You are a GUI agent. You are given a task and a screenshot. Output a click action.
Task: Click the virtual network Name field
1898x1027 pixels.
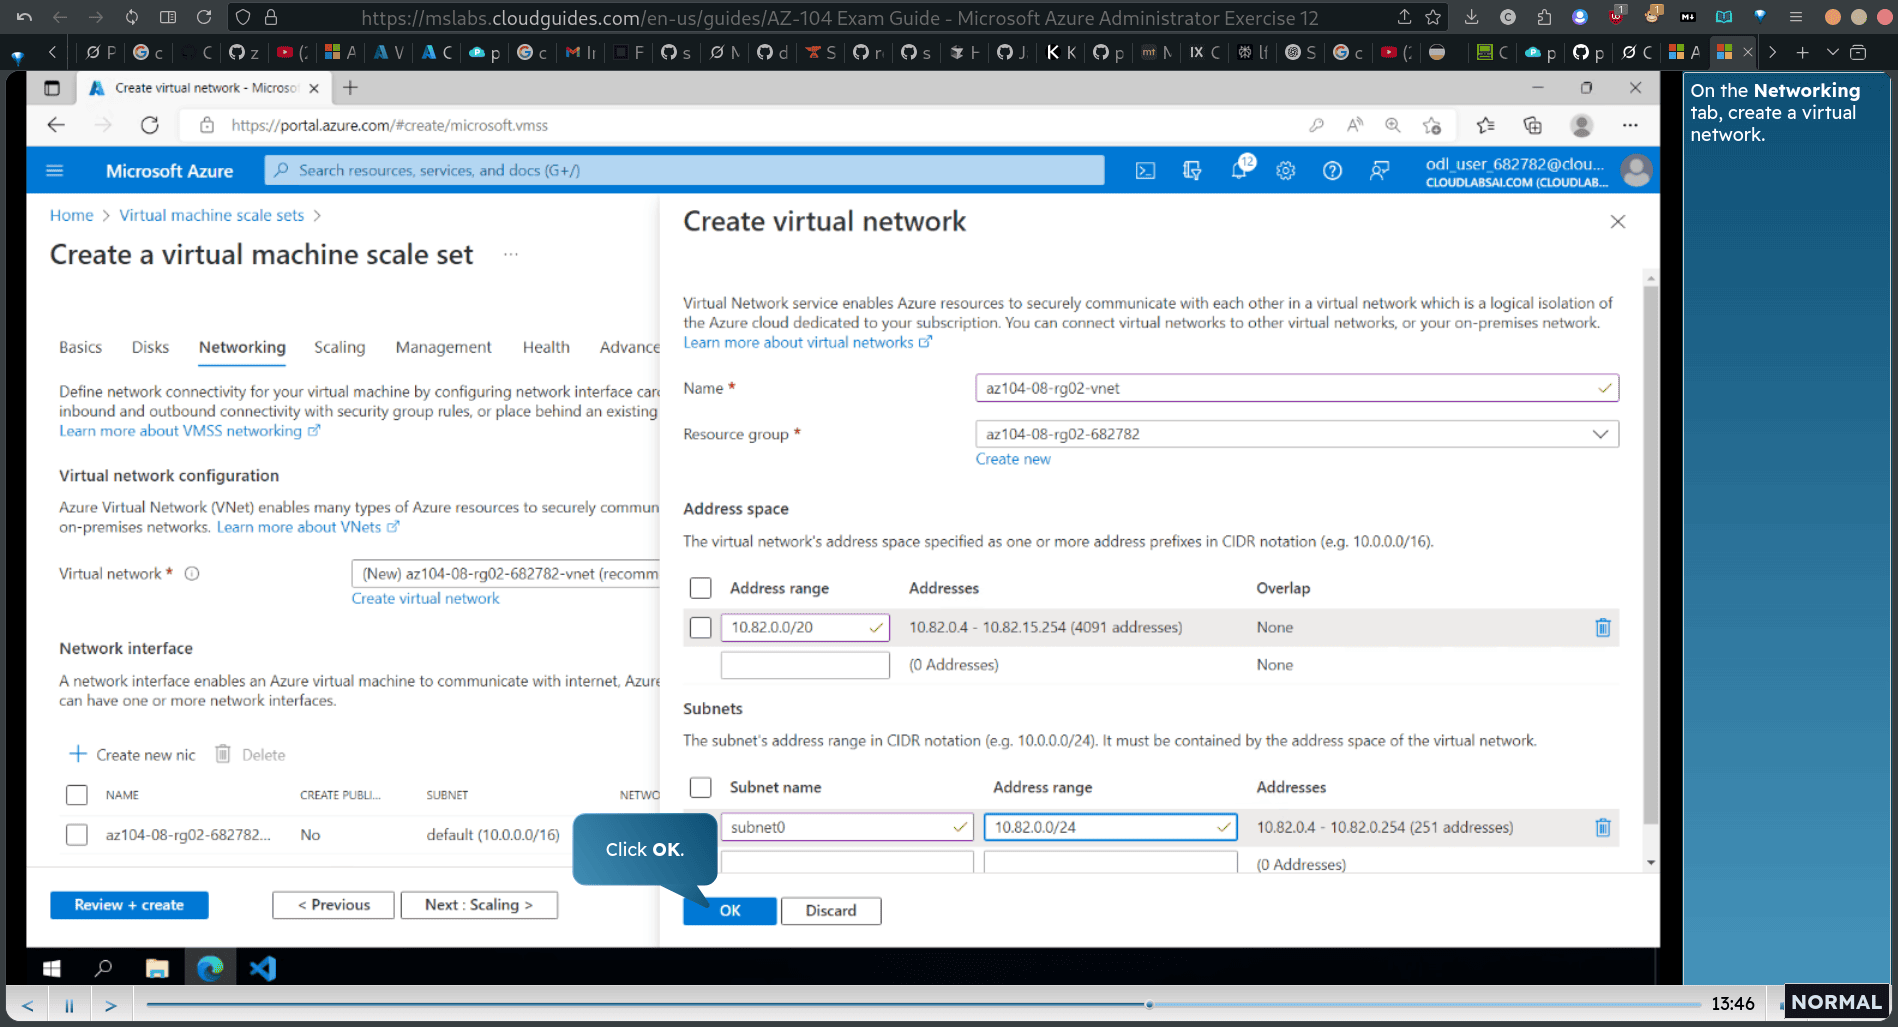click(1297, 388)
